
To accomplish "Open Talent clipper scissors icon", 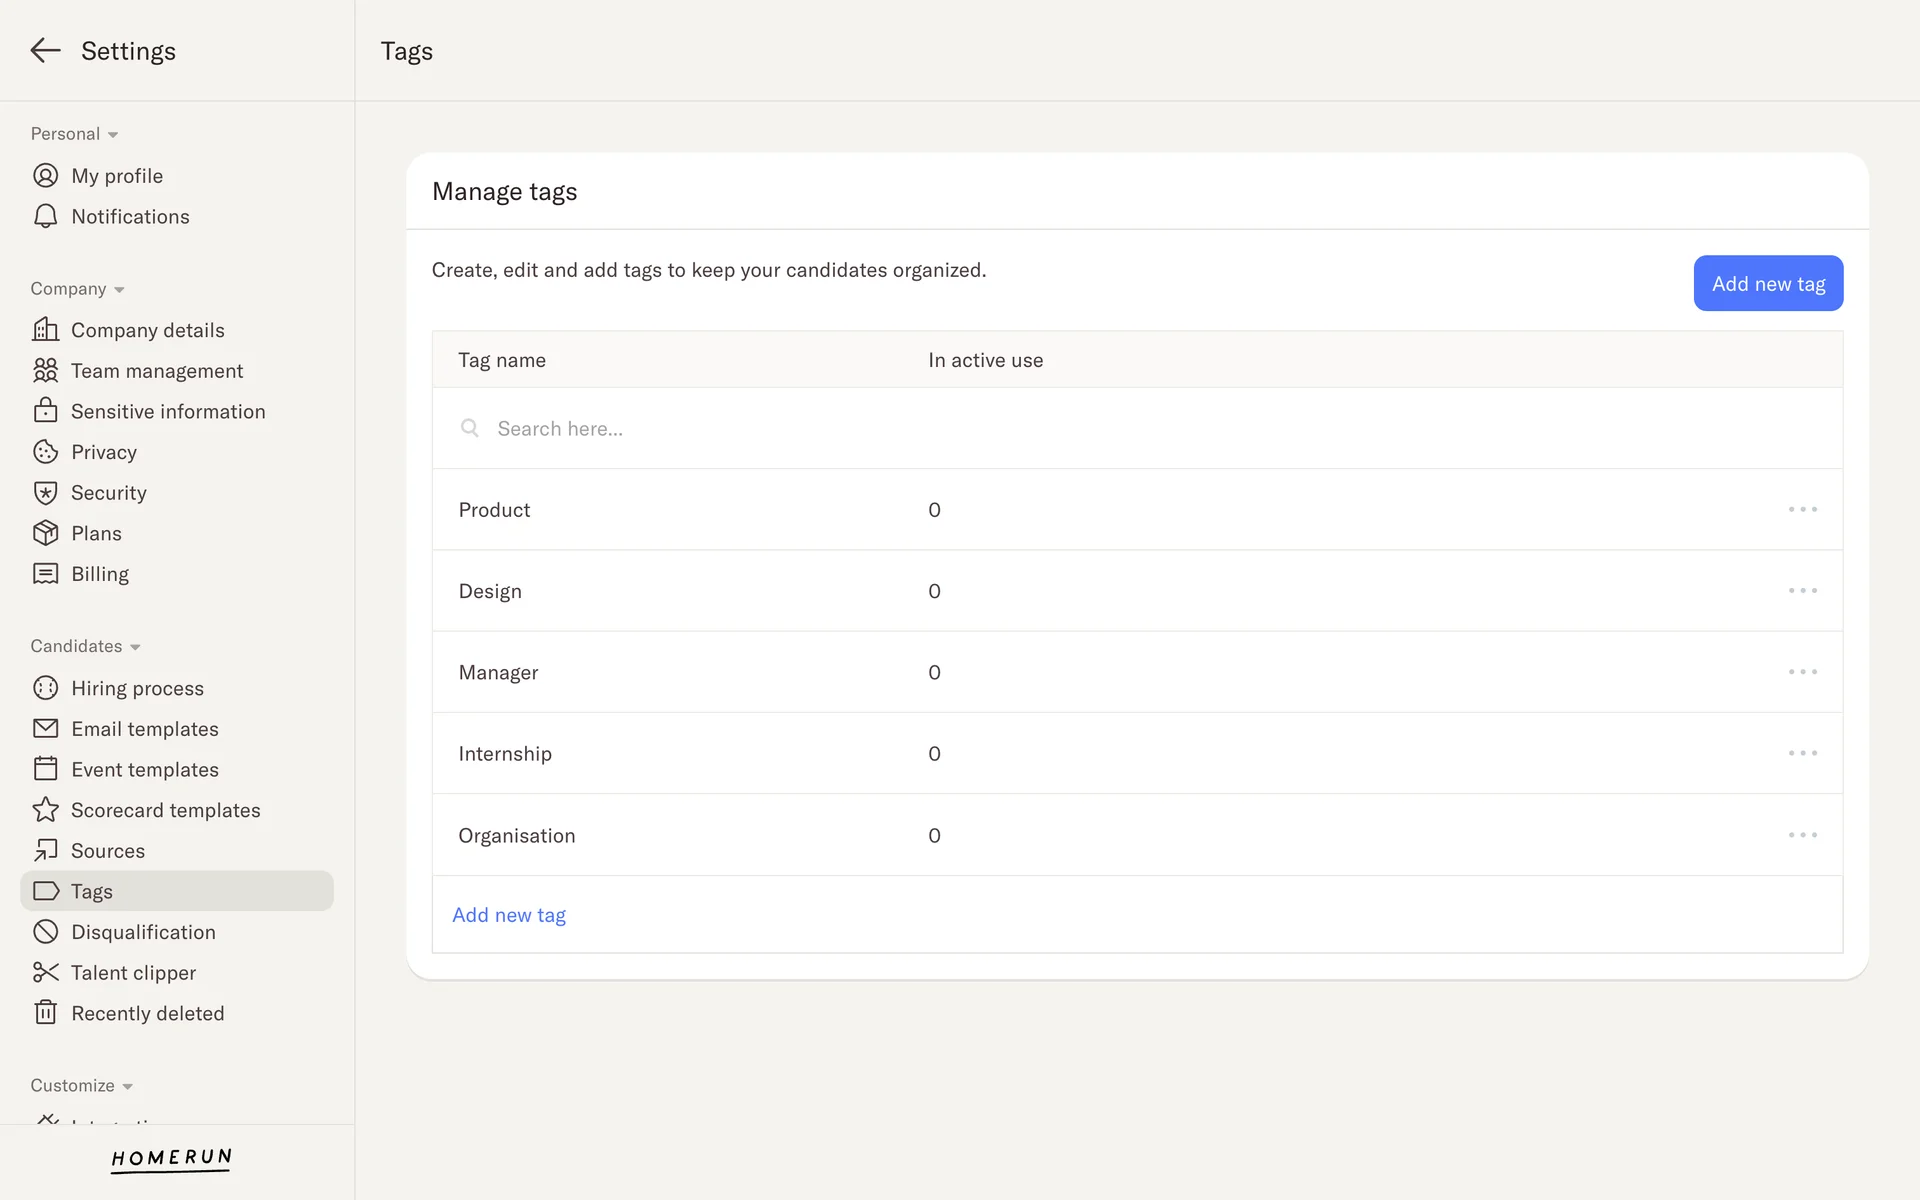I will click(x=45, y=972).
